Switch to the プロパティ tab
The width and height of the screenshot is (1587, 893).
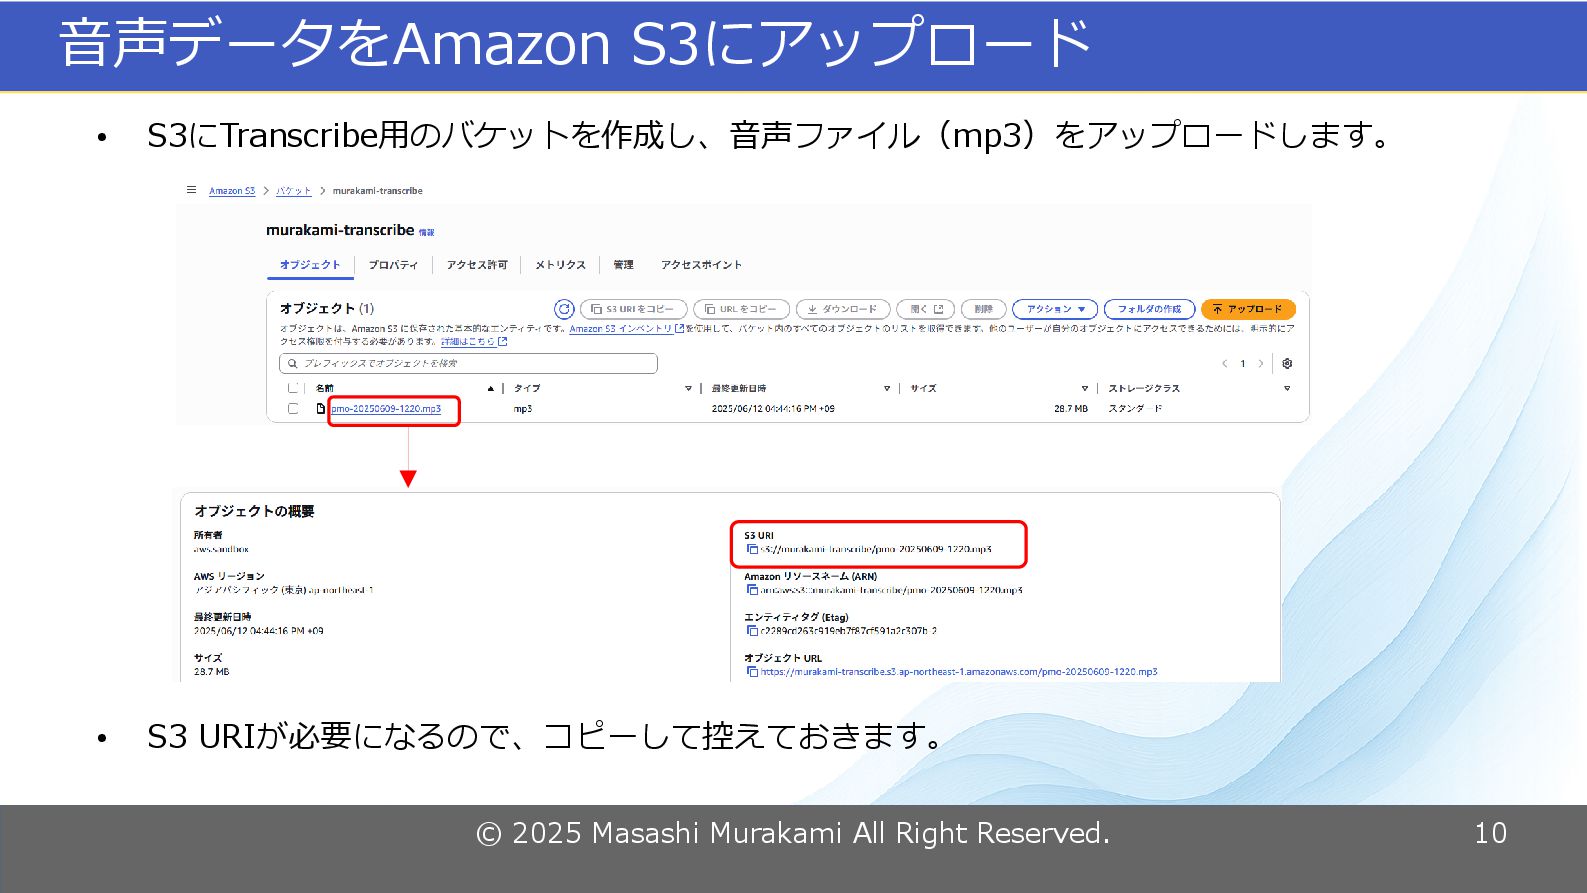(393, 265)
